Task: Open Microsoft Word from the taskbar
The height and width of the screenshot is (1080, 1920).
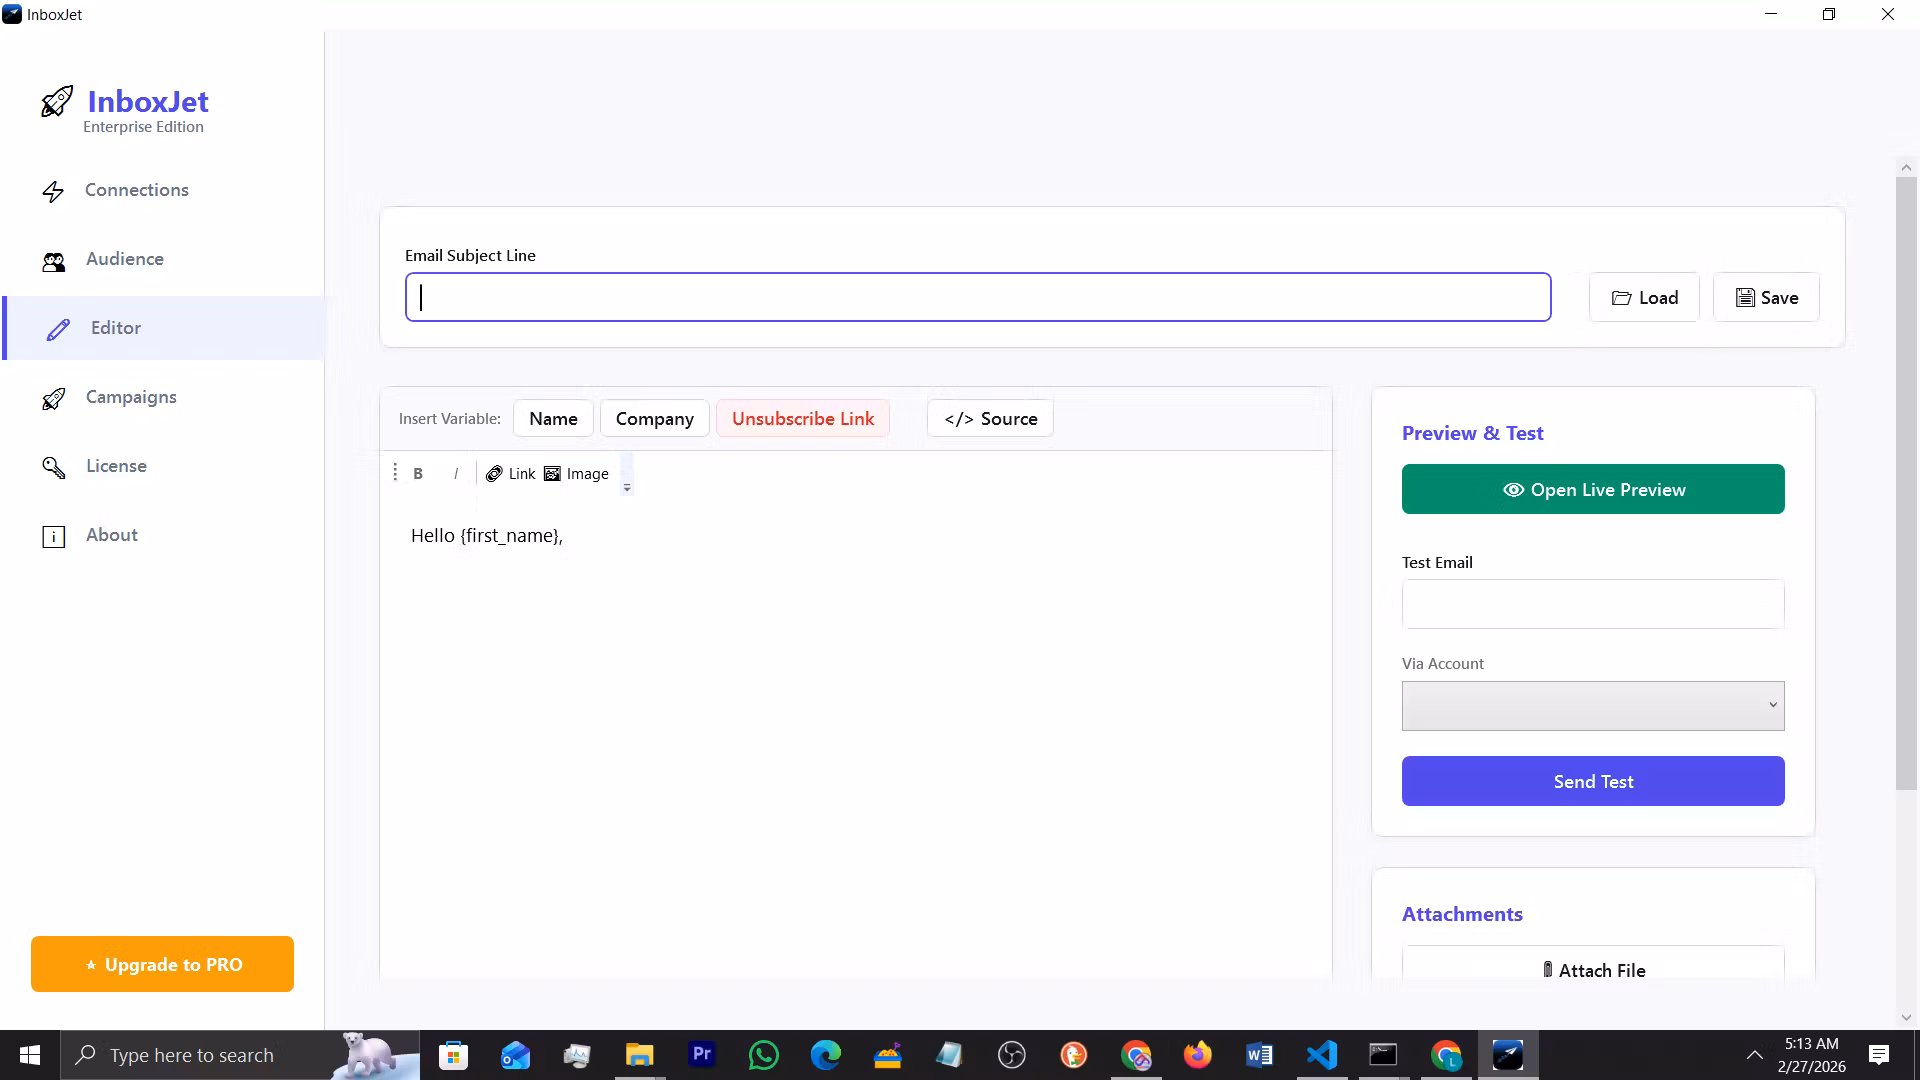Action: 1259,1055
